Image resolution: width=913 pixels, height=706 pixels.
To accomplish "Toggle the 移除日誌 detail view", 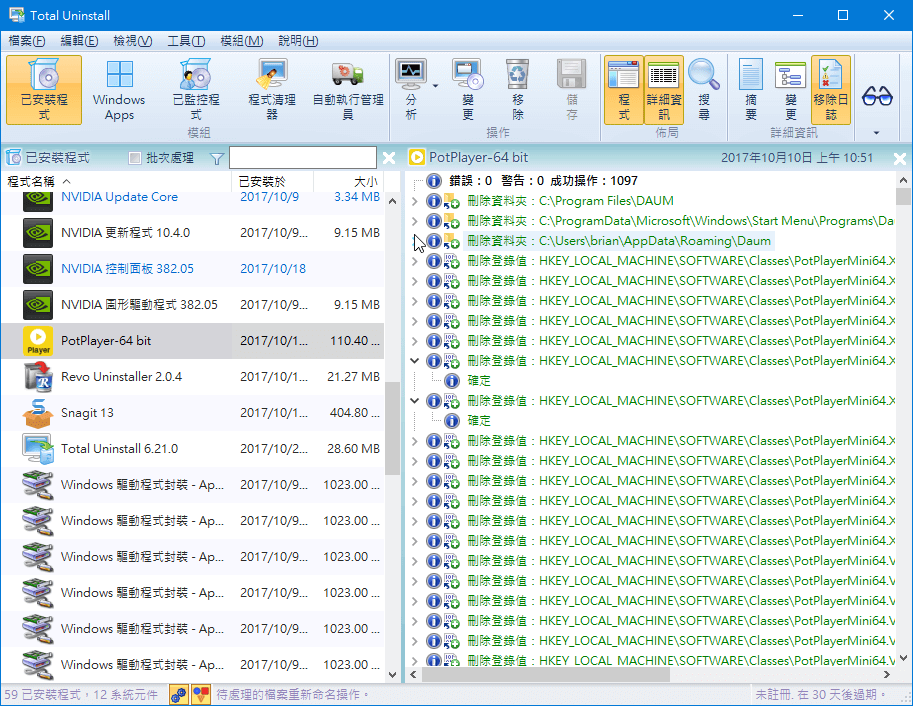I will pos(830,90).
